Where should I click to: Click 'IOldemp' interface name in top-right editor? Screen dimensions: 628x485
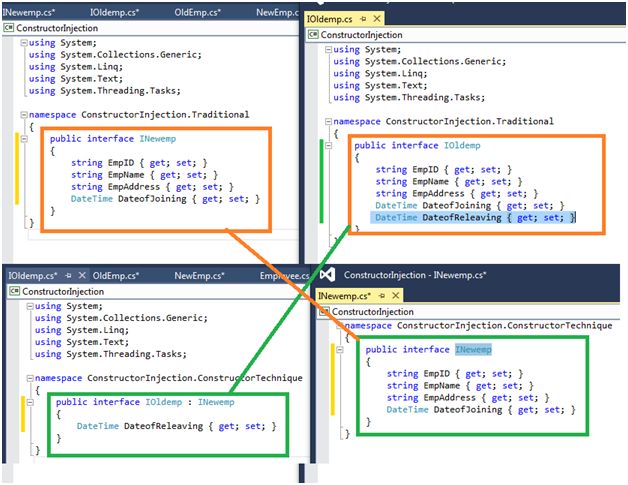coord(462,145)
